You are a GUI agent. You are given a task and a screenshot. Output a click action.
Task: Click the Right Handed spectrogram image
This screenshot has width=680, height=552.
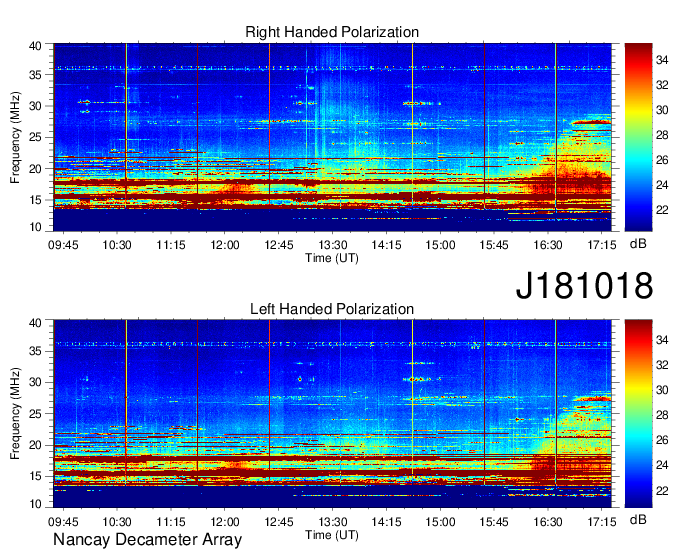tap(332, 137)
